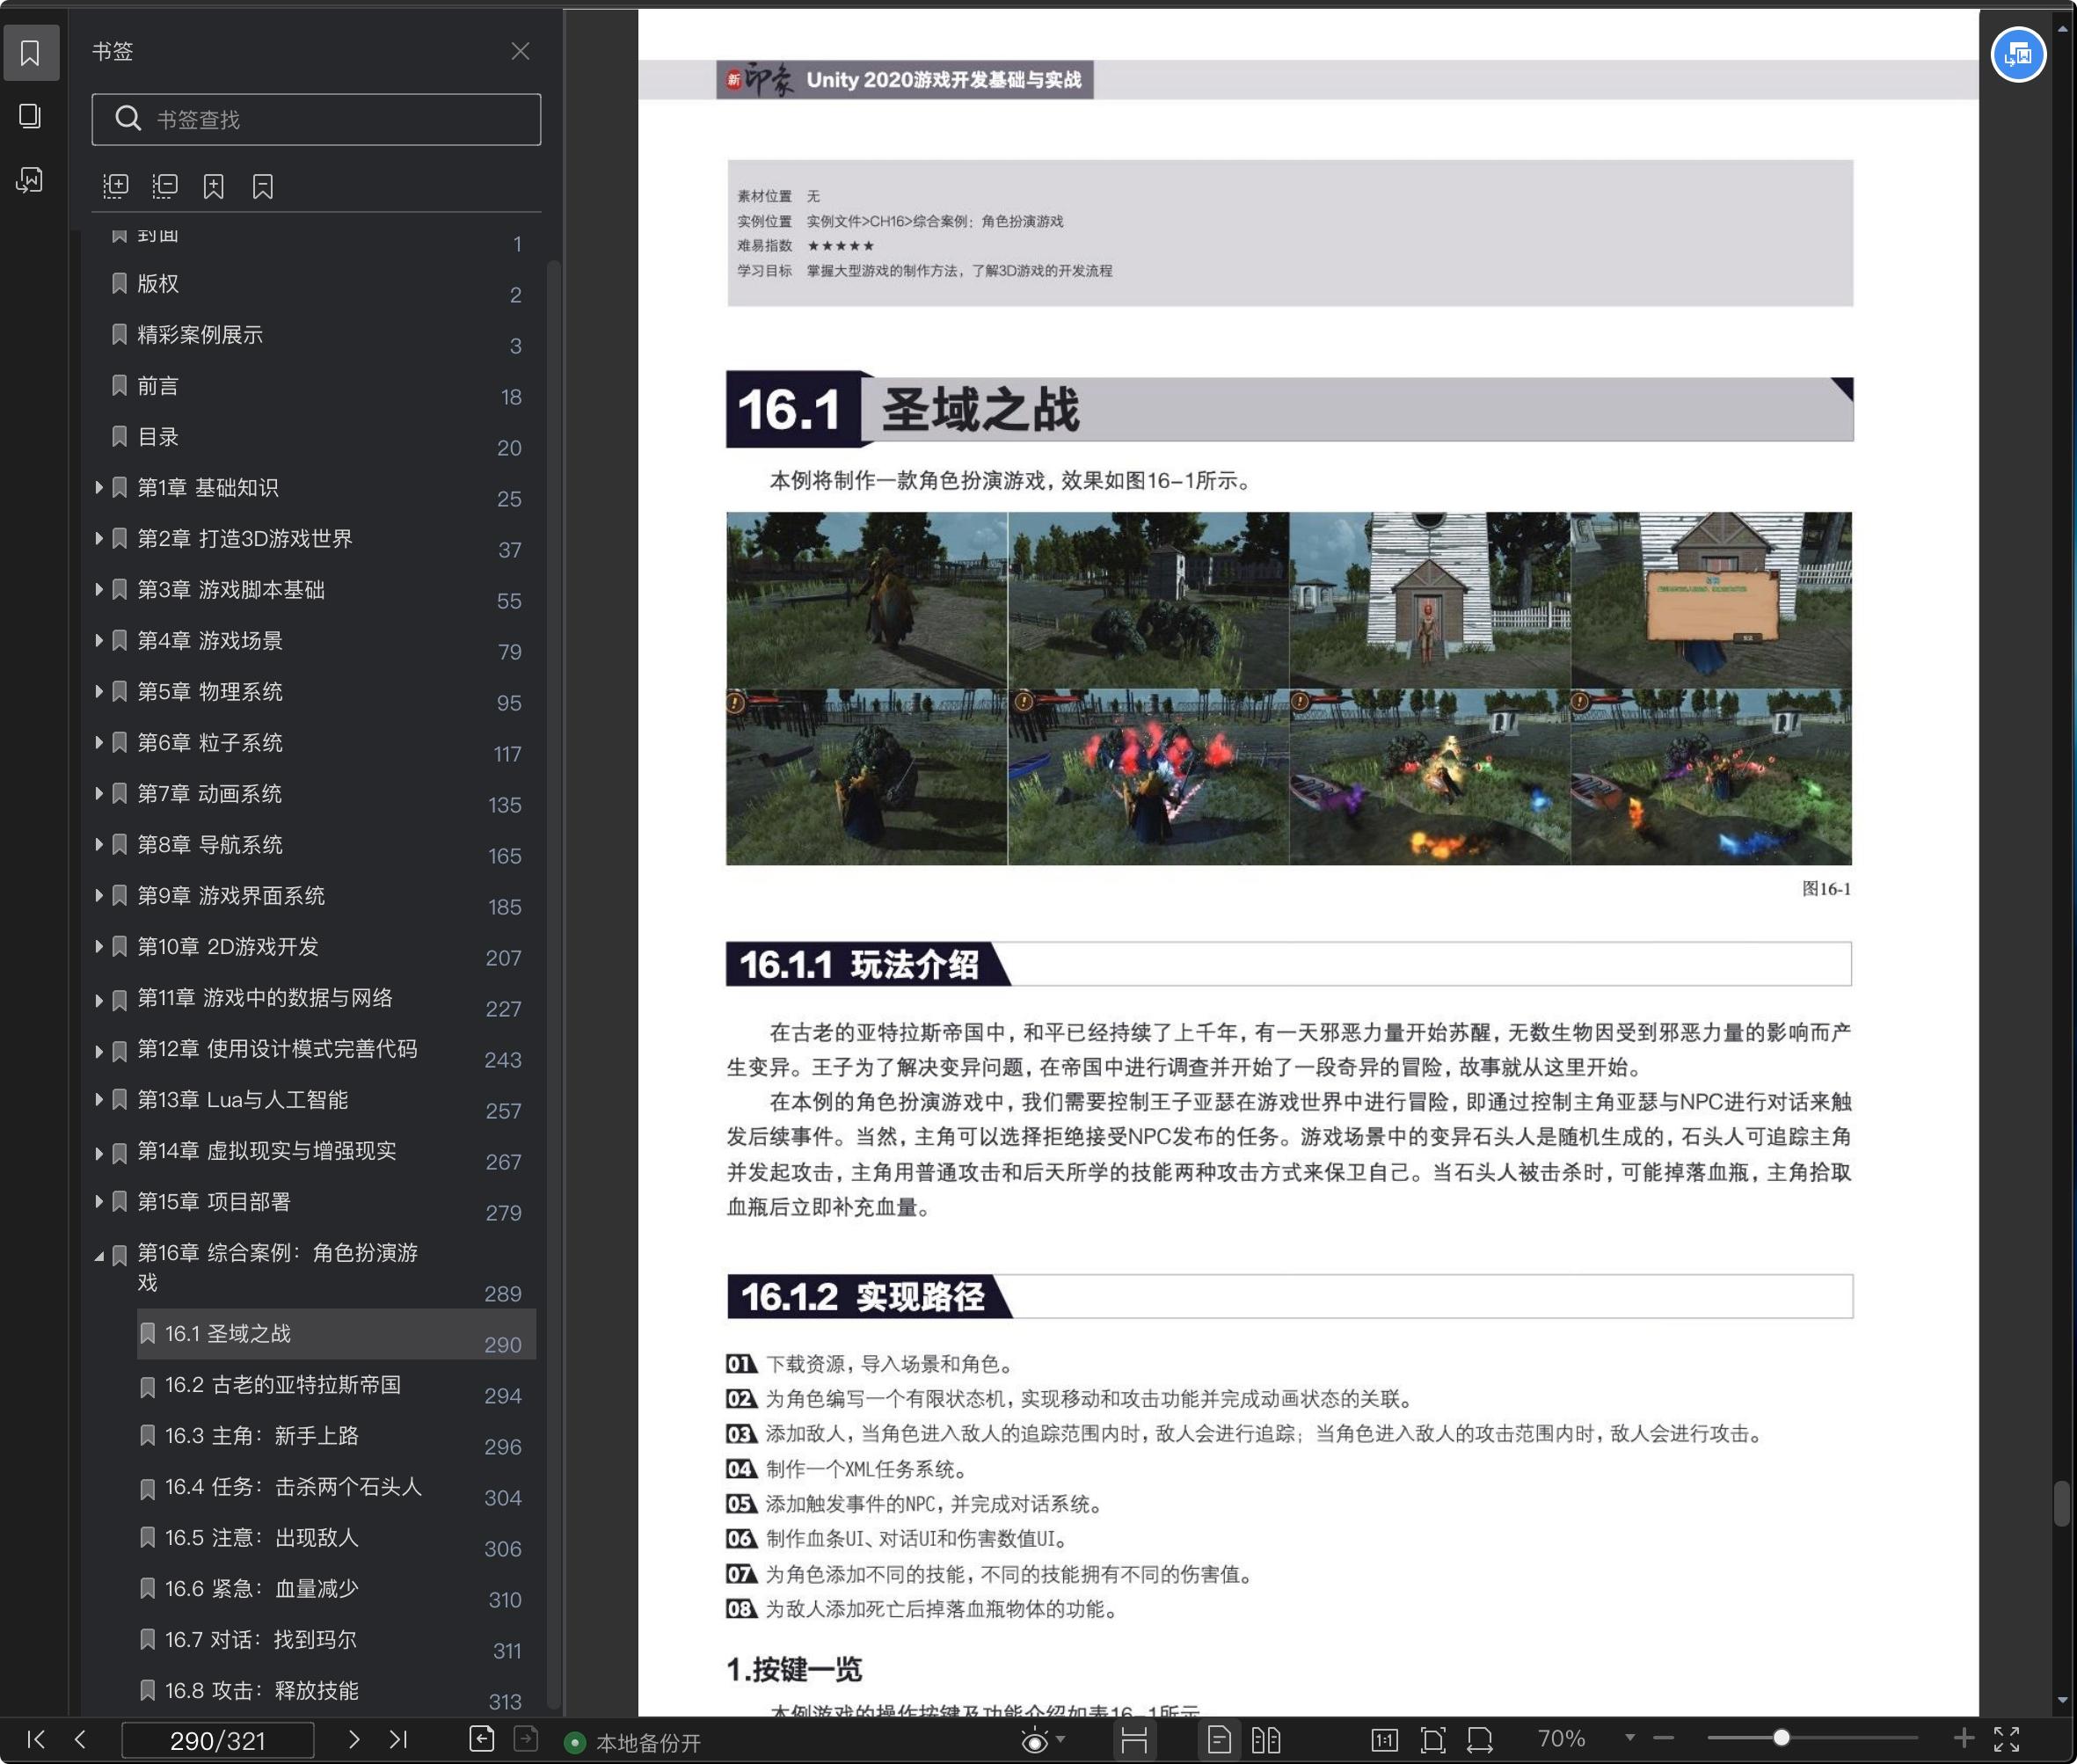Click the collapse all bookmarks icon
This screenshot has height=1764, width=2077.
point(164,185)
